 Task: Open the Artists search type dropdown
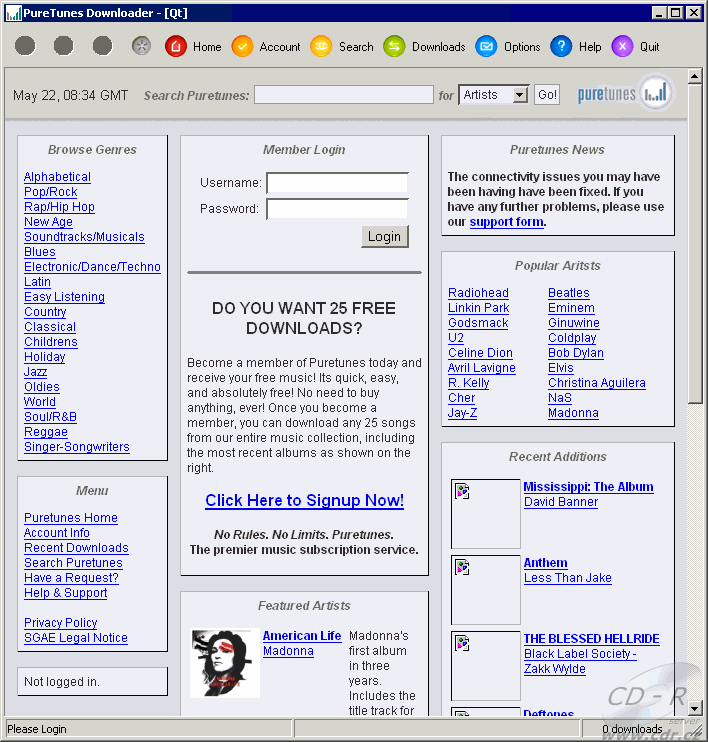(x=493, y=95)
